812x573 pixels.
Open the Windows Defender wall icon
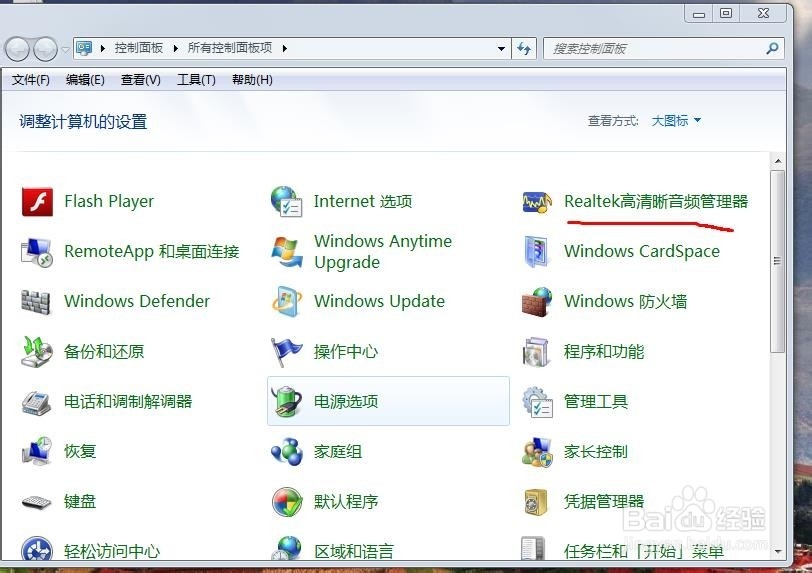pyautogui.click(x=36, y=302)
